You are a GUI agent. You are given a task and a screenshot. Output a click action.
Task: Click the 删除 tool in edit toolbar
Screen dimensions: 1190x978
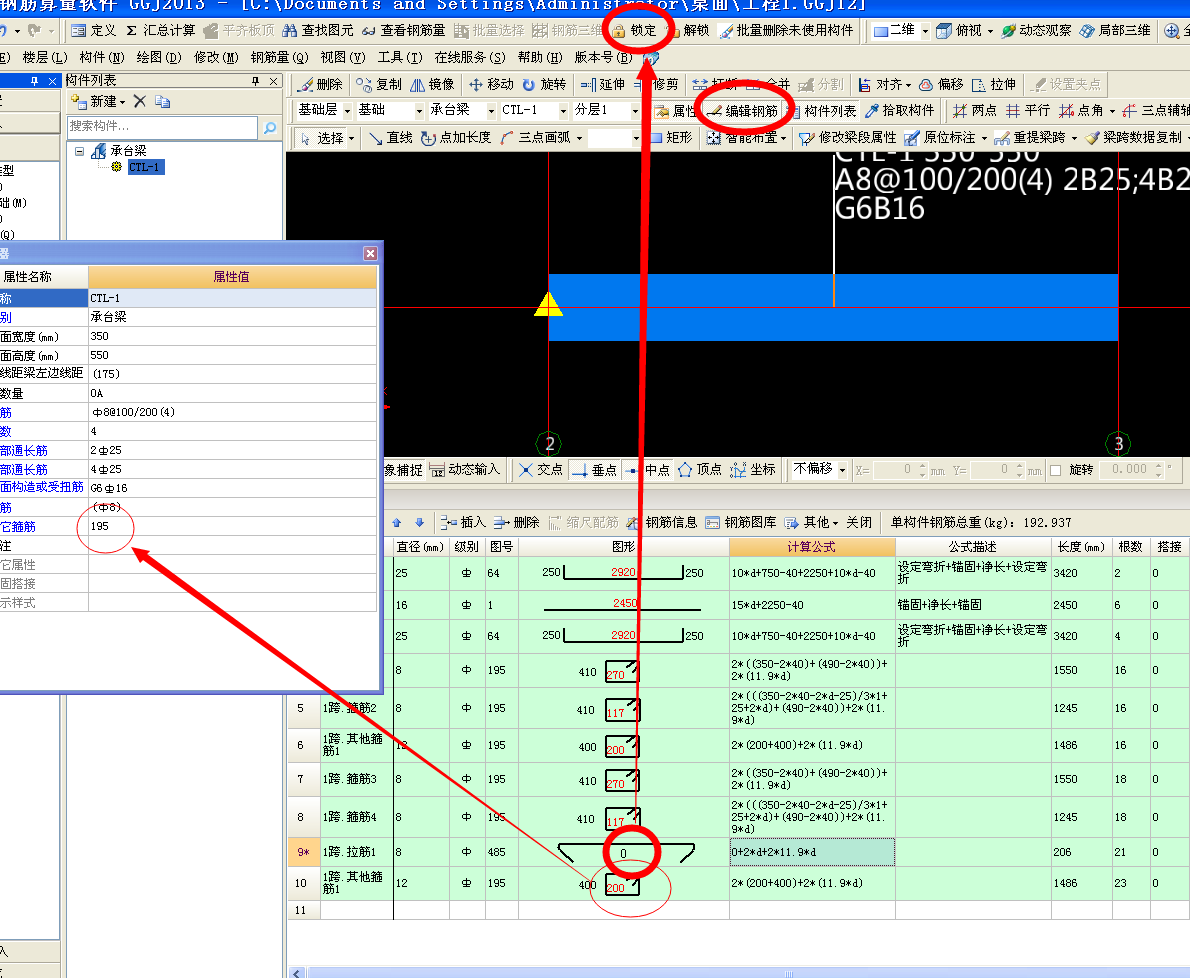pos(320,84)
